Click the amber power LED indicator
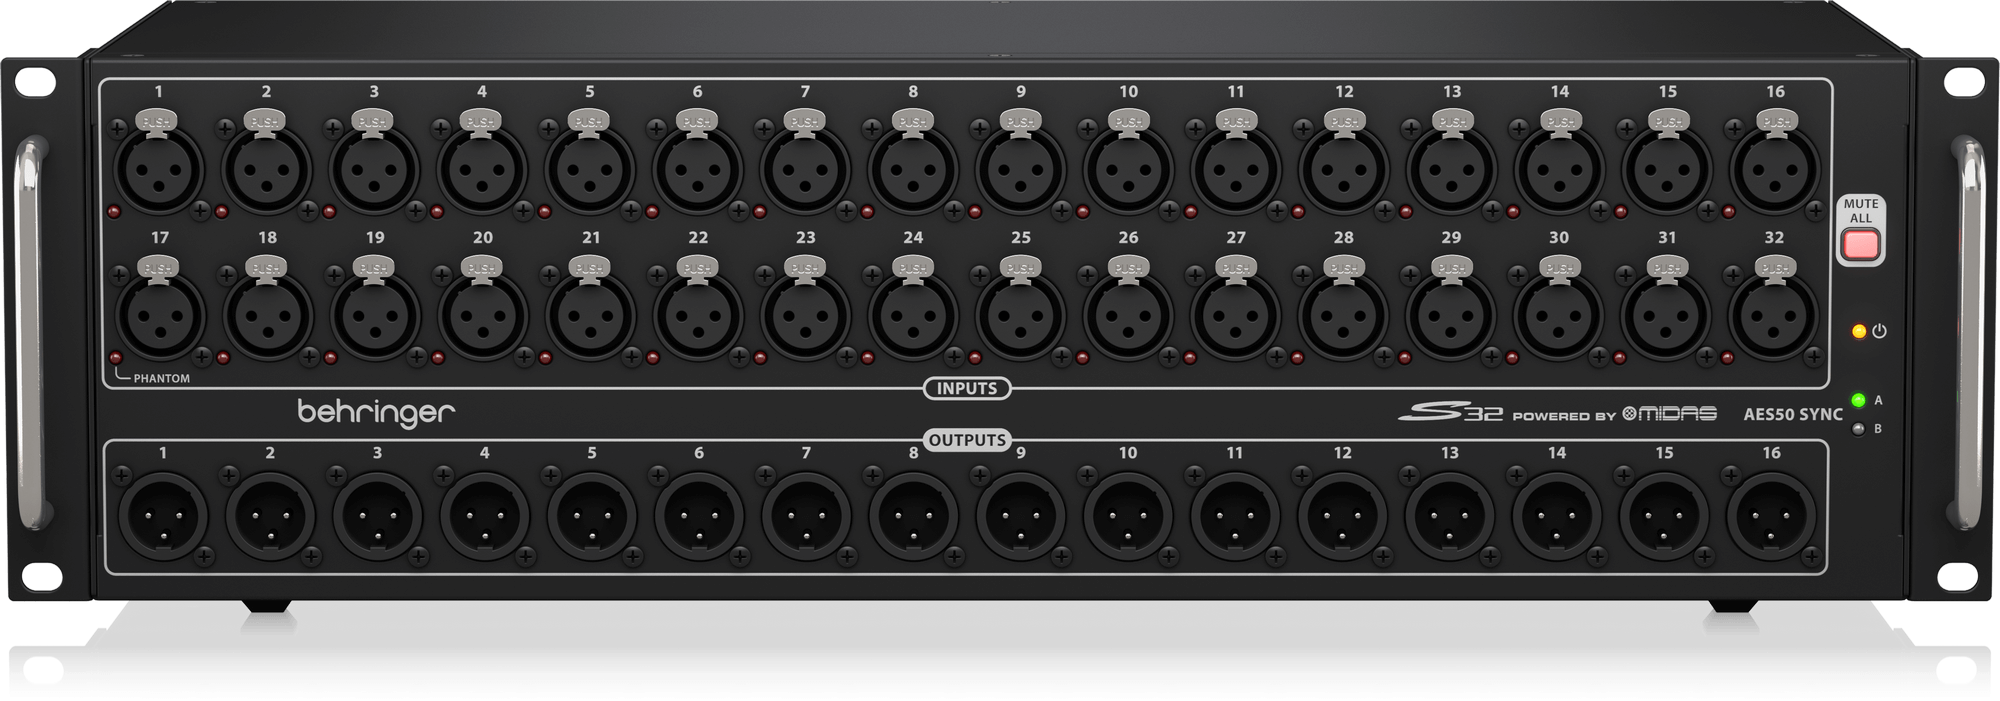This screenshot has width=2000, height=701. pyautogui.click(x=1858, y=331)
